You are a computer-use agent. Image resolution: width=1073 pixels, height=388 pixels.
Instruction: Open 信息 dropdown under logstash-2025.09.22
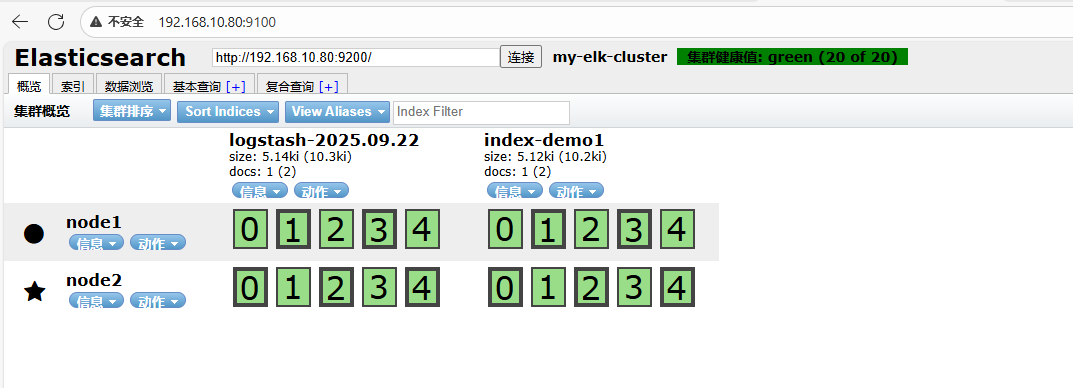click(x=259, y=191)
